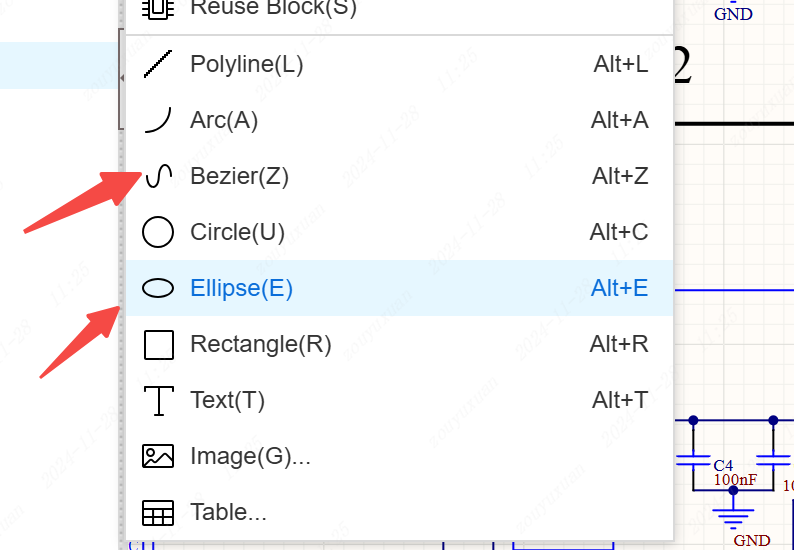Click the C4 designator text
The width and height of the screenshot is (794, 550).
[723, 465]
